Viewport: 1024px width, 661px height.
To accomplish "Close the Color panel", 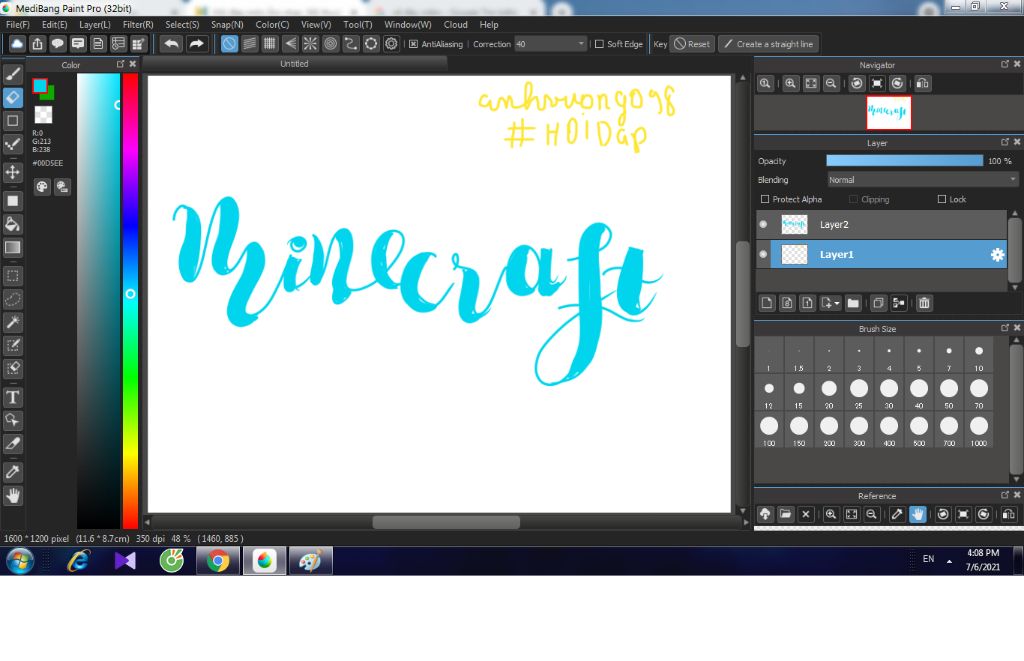I will click(133, 64).
